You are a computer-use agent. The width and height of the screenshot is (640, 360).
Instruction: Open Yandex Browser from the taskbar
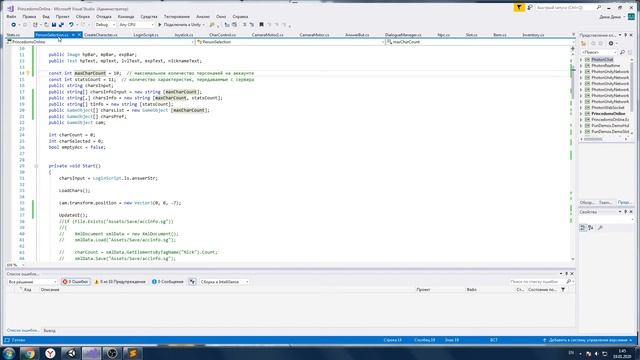[x=50, y=353]
